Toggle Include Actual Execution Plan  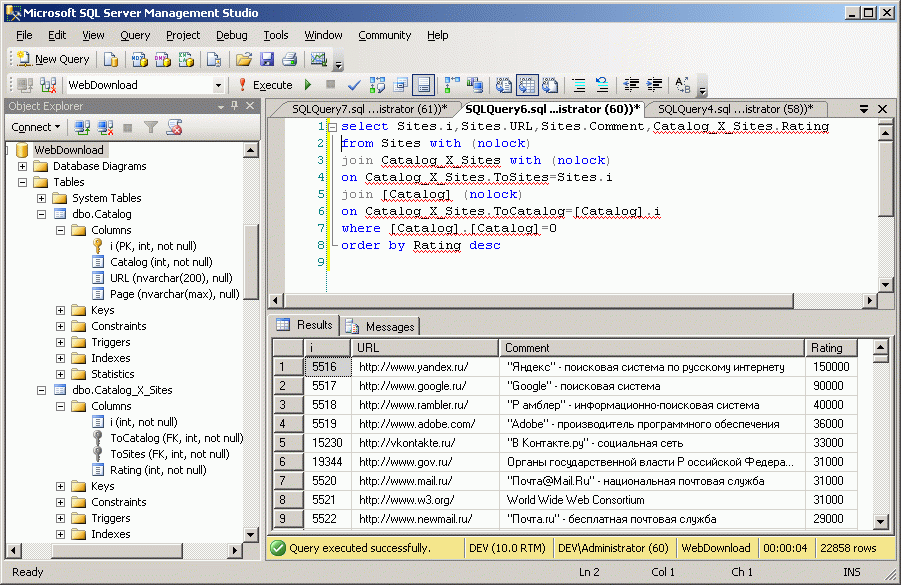point(452,85)
